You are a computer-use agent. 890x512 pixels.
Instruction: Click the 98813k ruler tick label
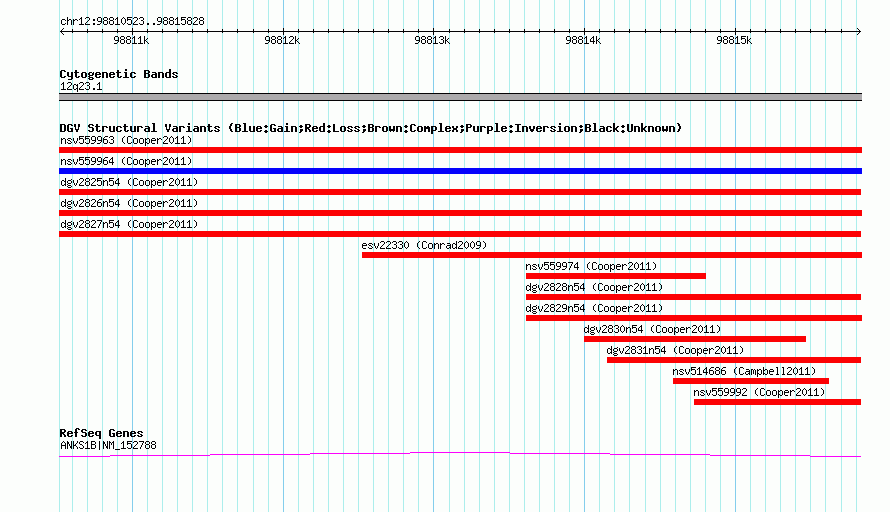pyautogui.click(x=432, y=40)
